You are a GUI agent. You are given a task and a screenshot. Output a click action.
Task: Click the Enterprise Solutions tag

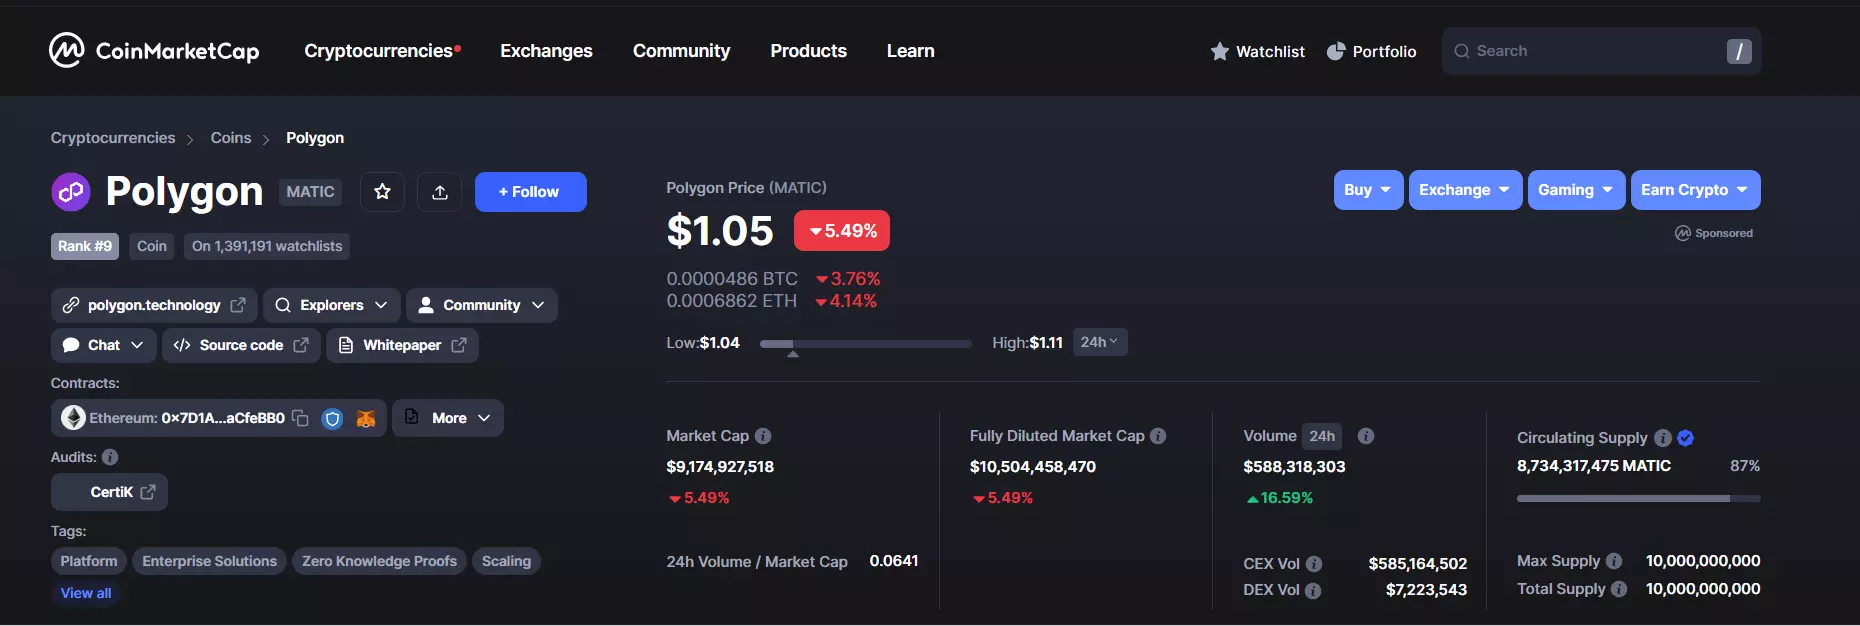pyautogui.click(x=210, y=561)
